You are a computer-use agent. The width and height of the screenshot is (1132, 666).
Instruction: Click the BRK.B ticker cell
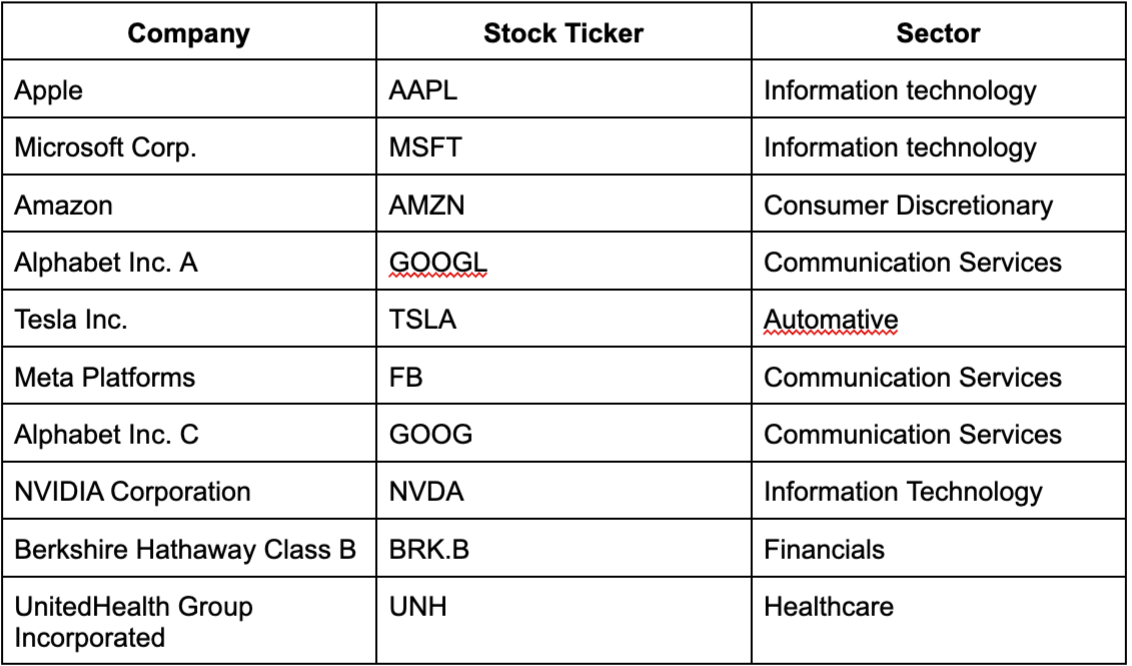click(563, 548)
